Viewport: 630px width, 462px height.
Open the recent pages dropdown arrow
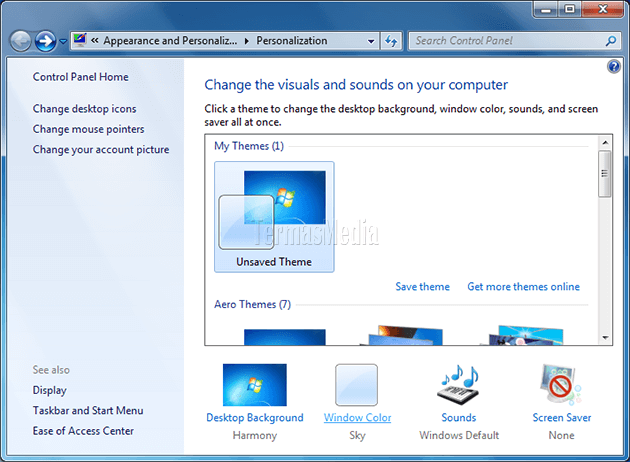[x=63, y=41]
